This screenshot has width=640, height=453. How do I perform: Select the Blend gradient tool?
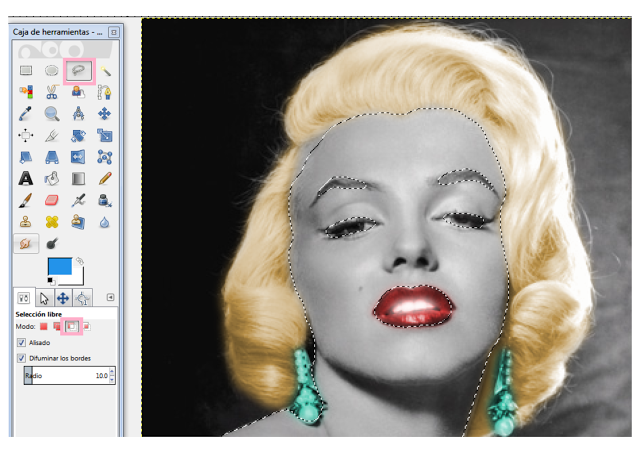coord(78,178)
